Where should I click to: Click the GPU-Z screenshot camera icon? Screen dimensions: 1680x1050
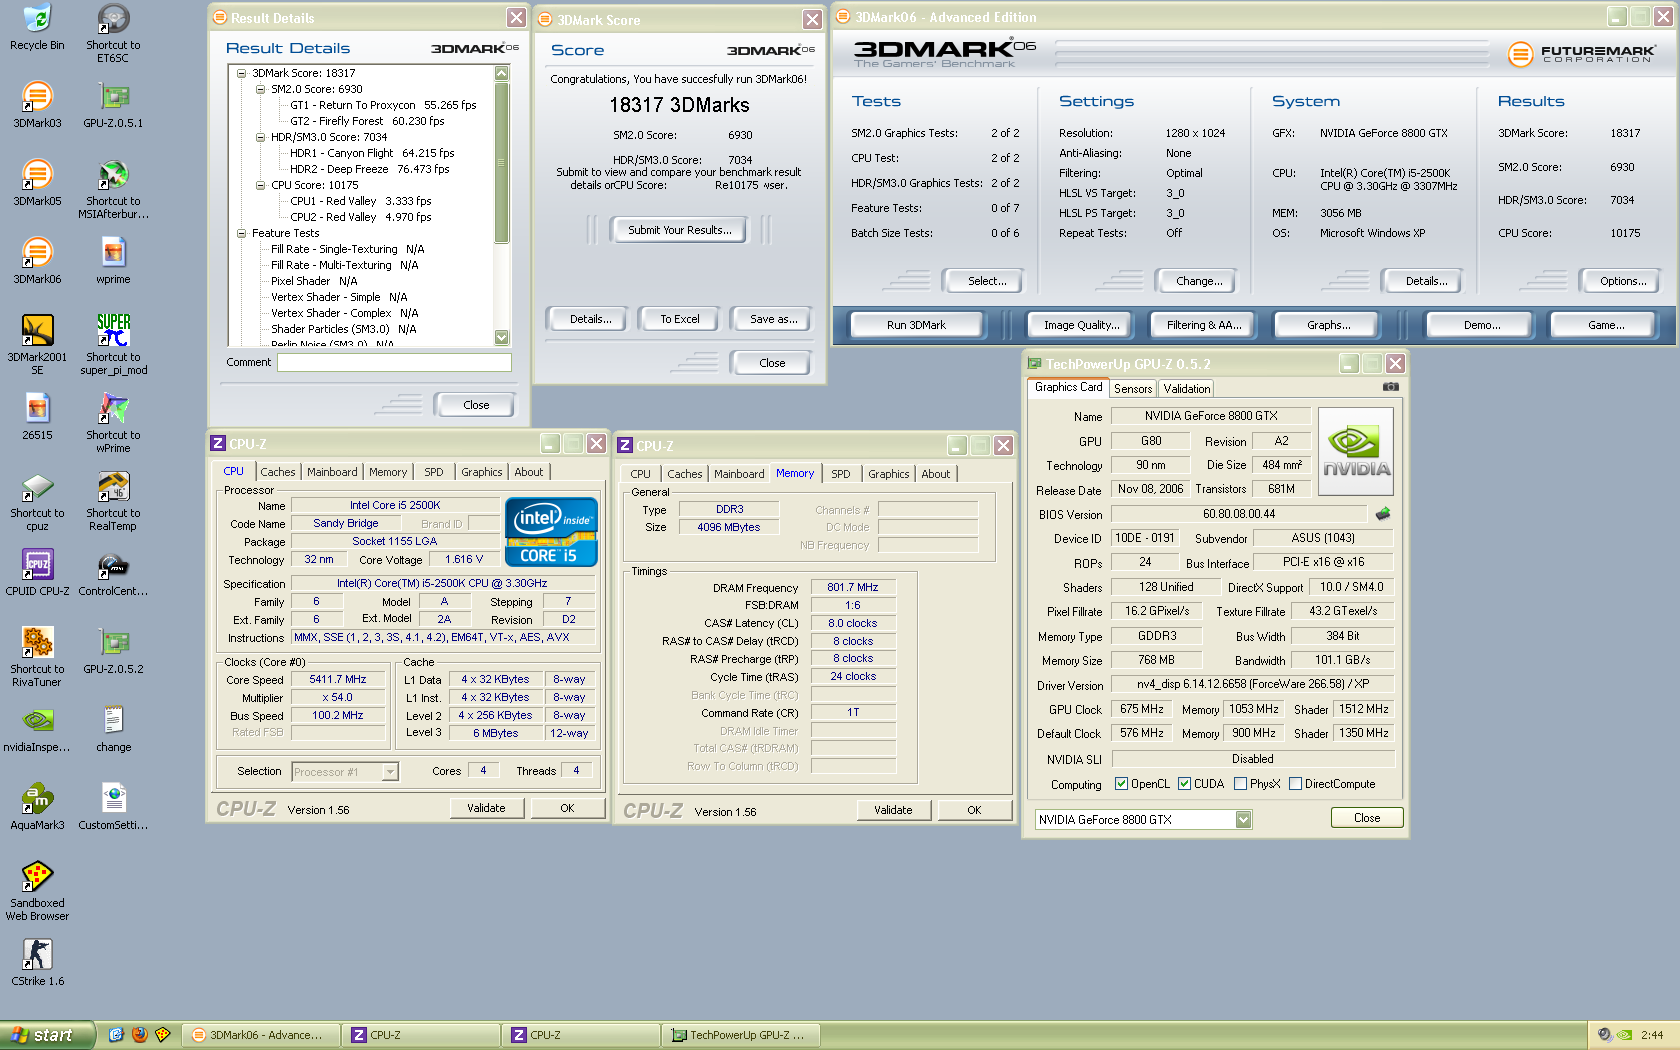click(x=1390, y=387)
